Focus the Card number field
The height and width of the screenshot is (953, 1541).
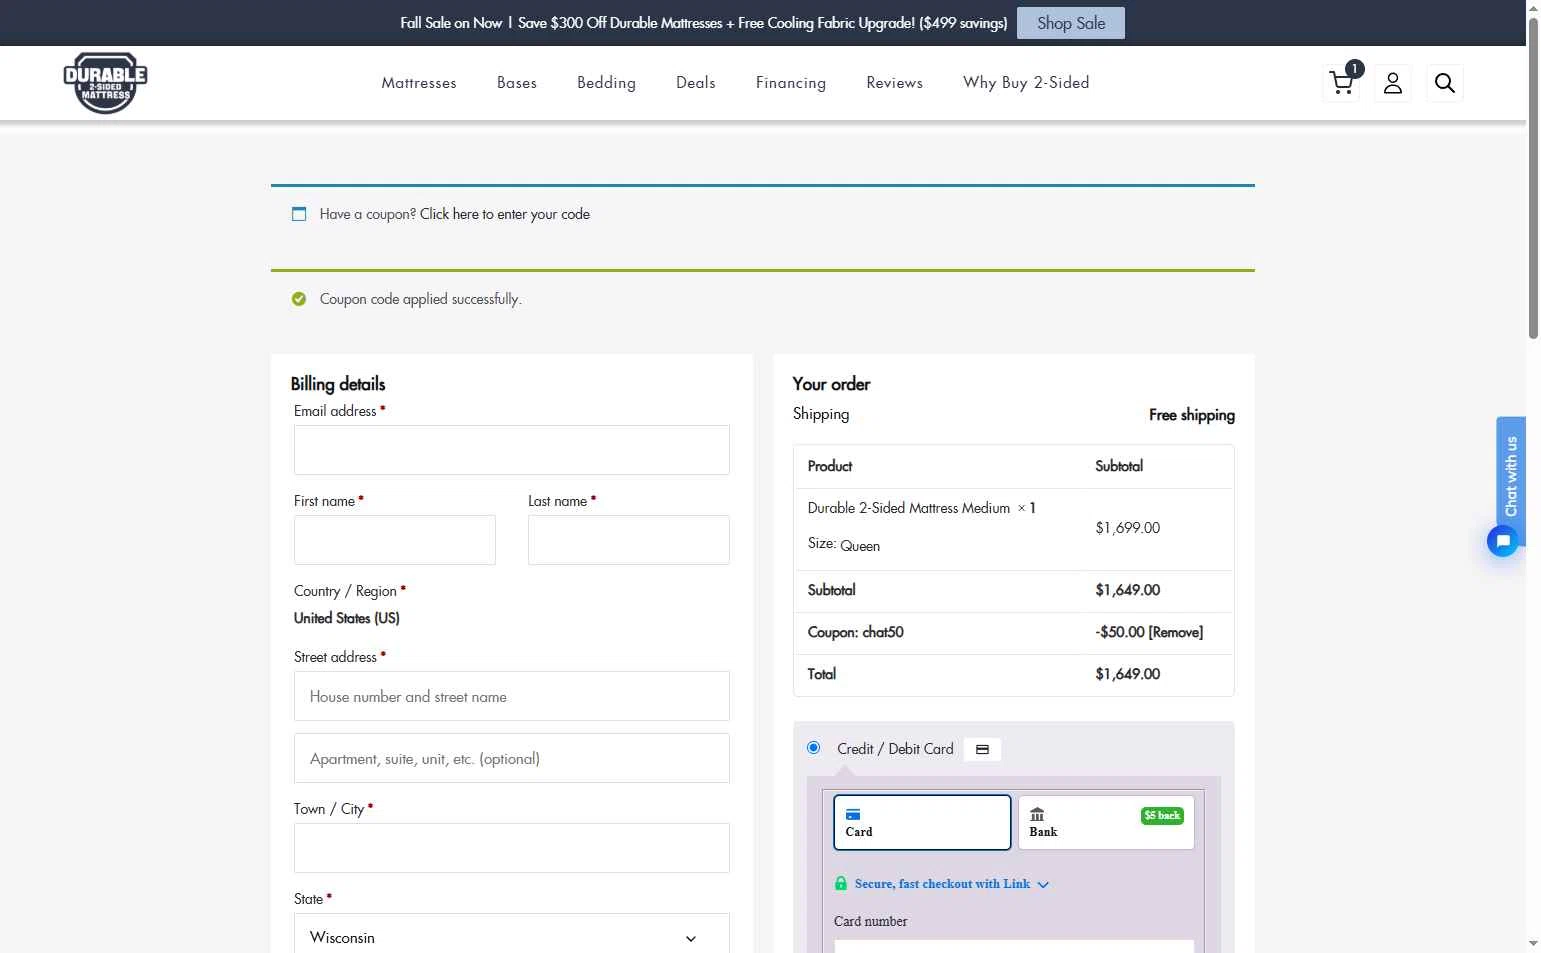click(1014, 946)
